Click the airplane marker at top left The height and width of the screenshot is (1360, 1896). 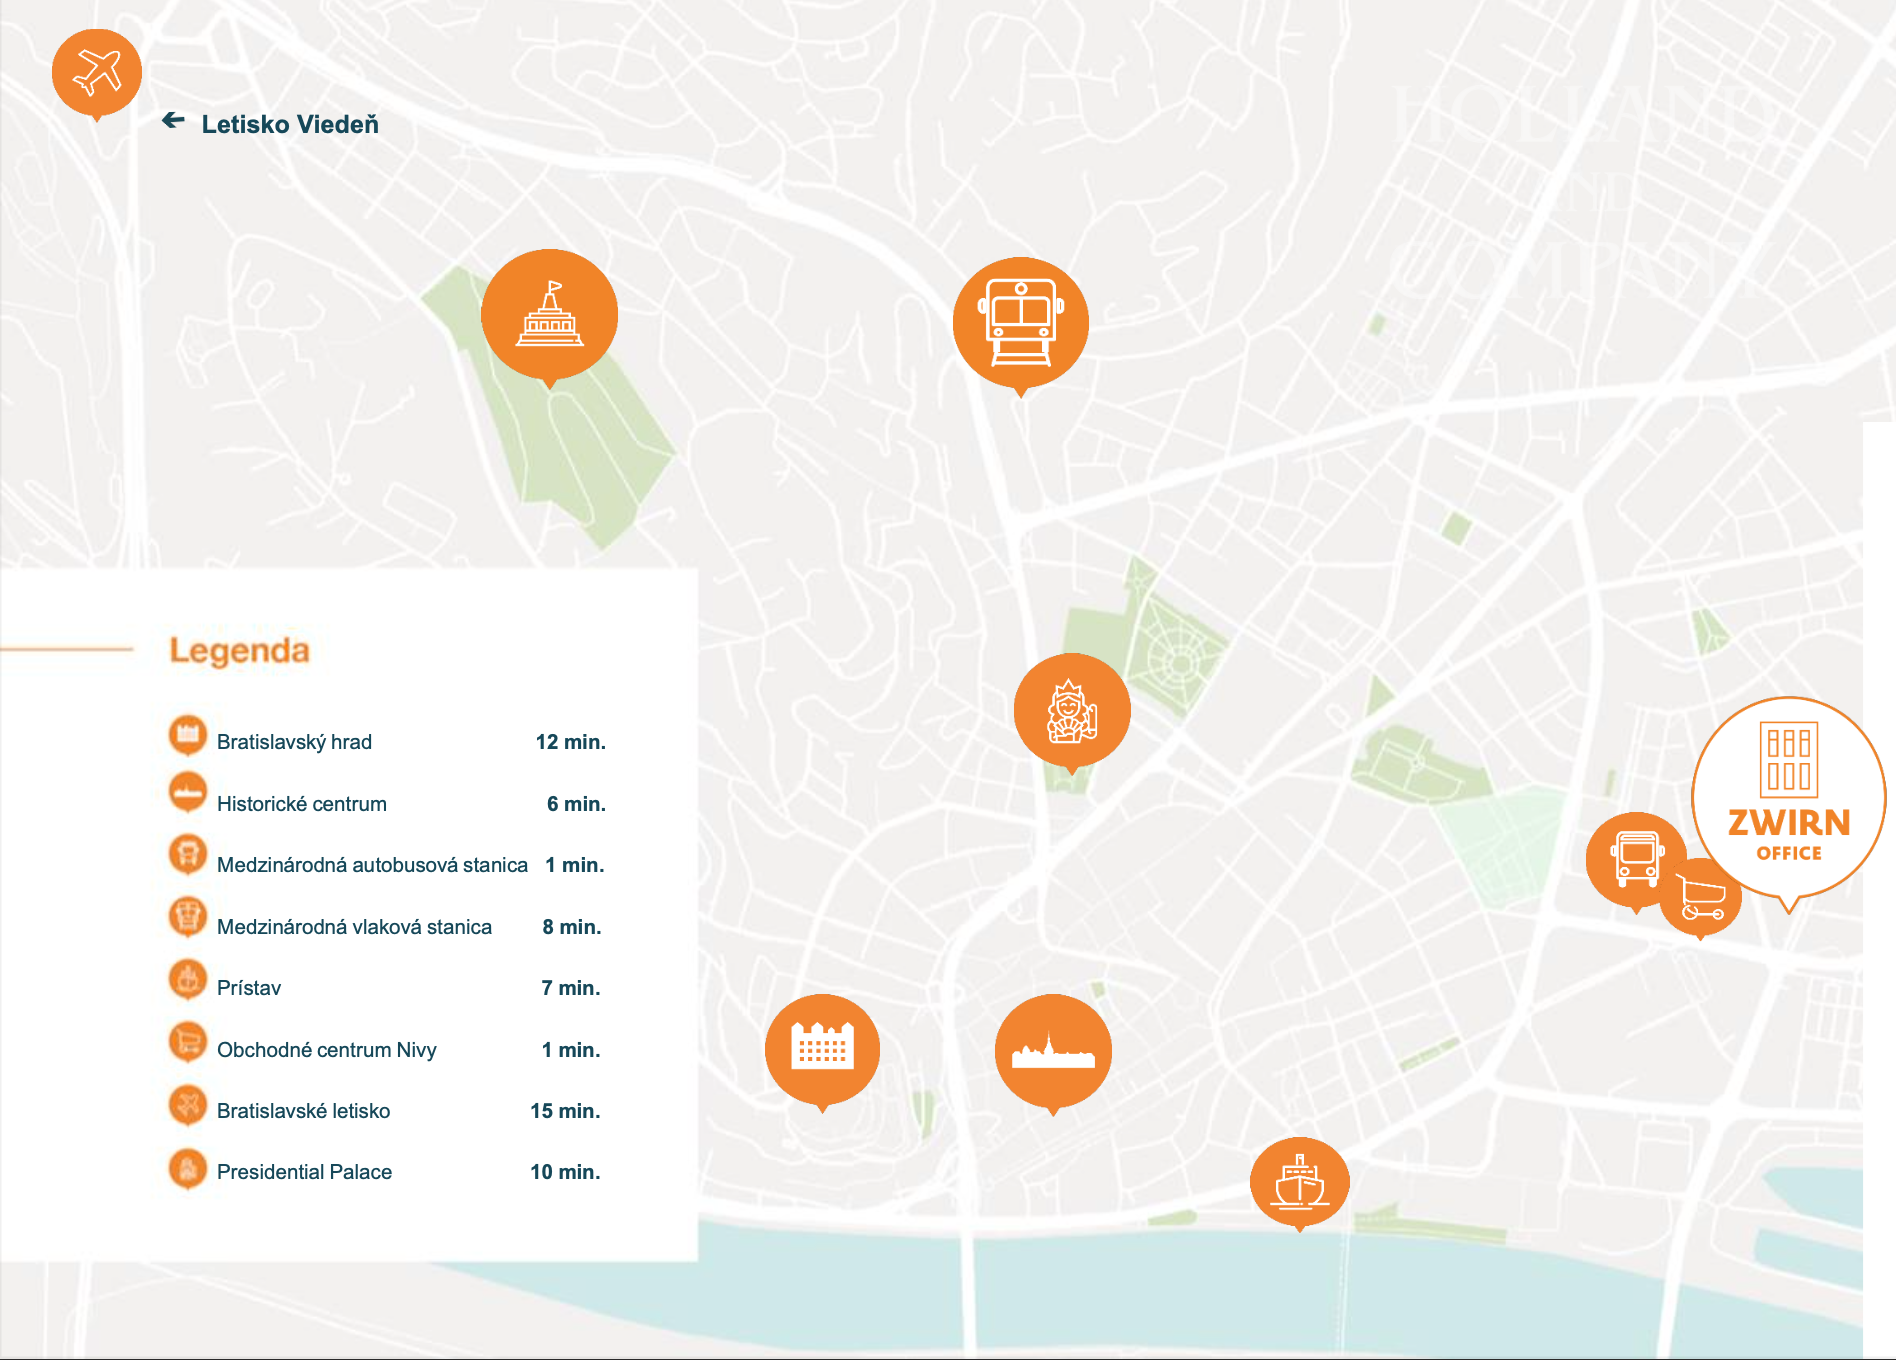[96, 73]
